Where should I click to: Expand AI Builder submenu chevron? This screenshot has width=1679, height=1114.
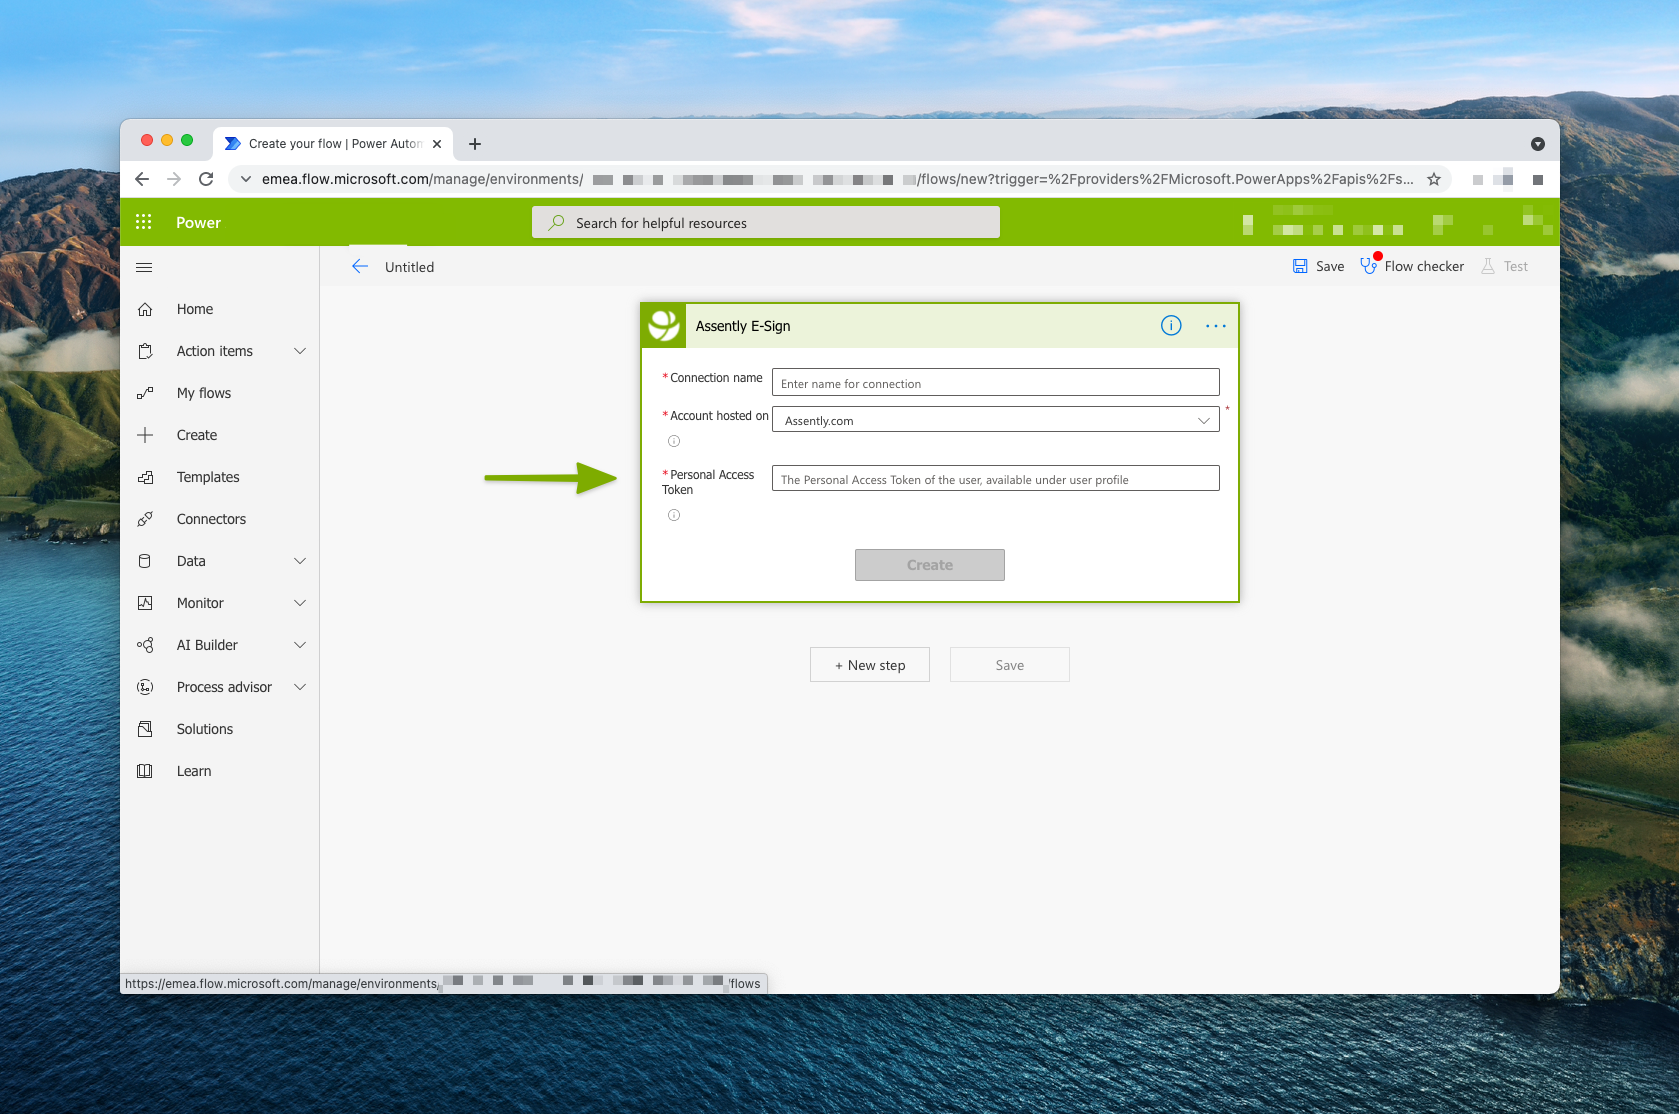[x=300, y=645]
